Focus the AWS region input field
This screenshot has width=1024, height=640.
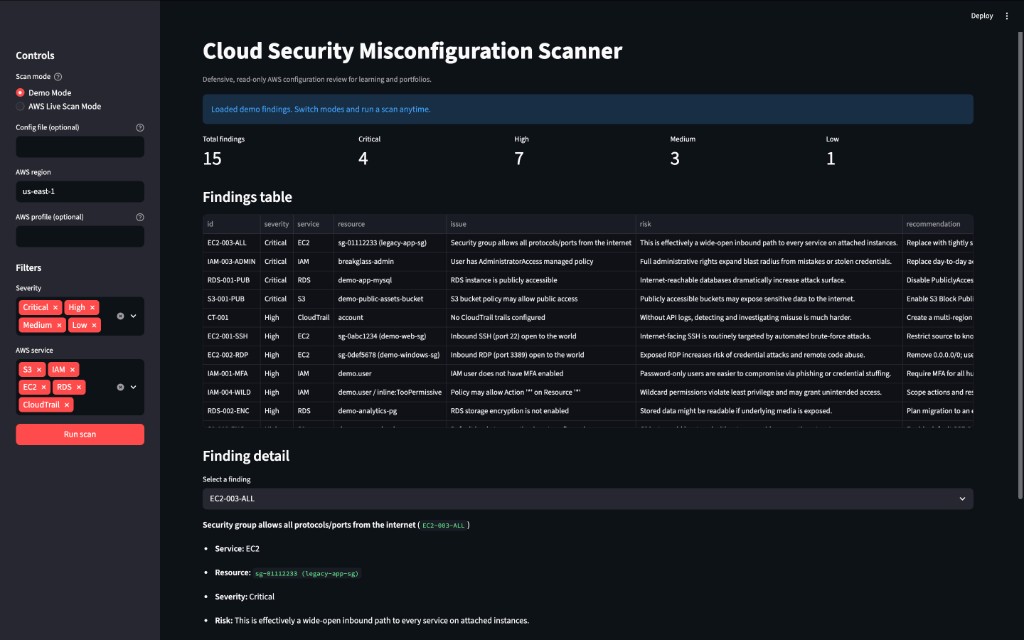click(80, 191)
